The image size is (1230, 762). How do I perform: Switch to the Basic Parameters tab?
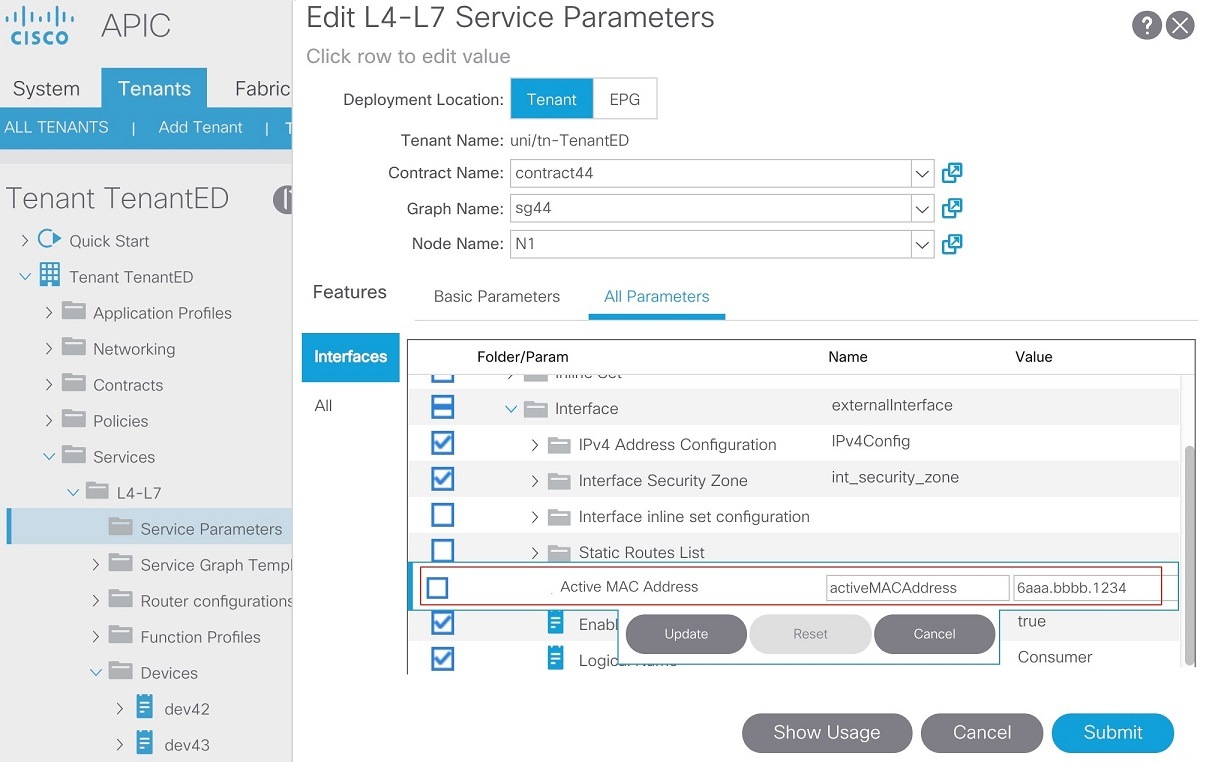[496, 297]
